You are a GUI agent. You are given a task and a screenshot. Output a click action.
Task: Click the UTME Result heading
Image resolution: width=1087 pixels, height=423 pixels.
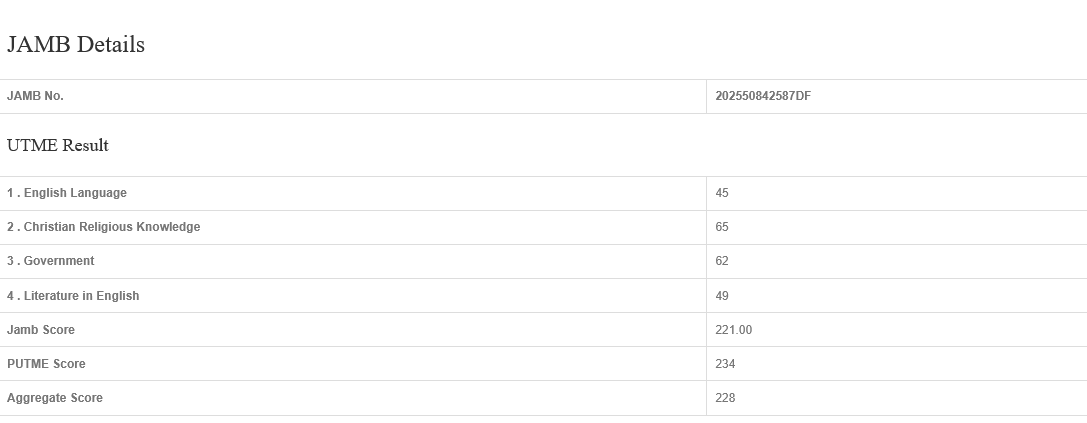[x=58, y=146]
